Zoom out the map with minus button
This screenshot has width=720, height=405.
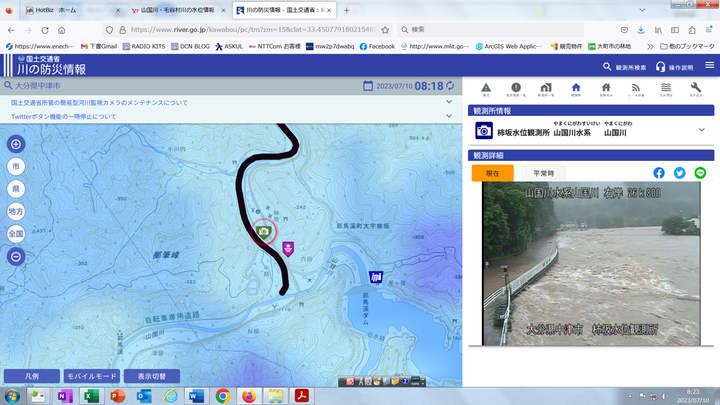(x=16, y=256)
